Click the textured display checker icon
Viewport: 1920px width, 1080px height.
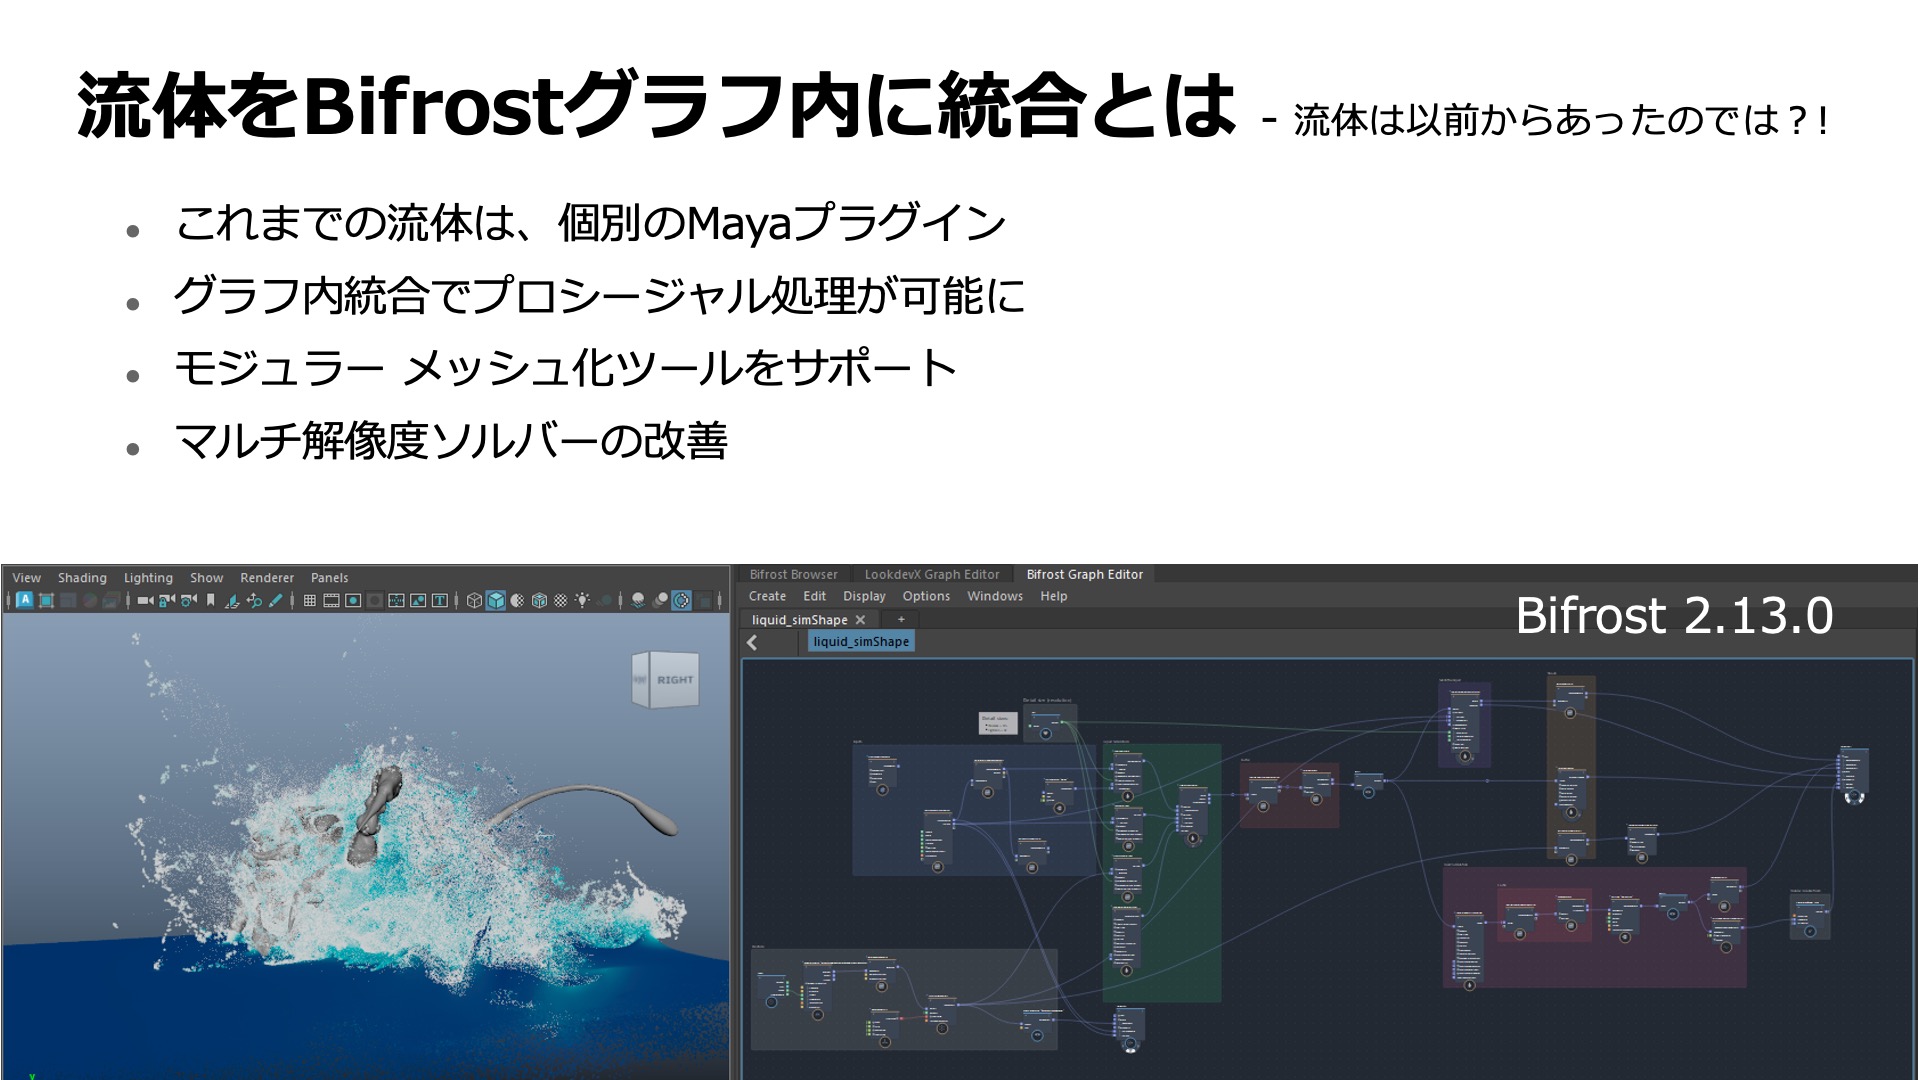[560, 600]
